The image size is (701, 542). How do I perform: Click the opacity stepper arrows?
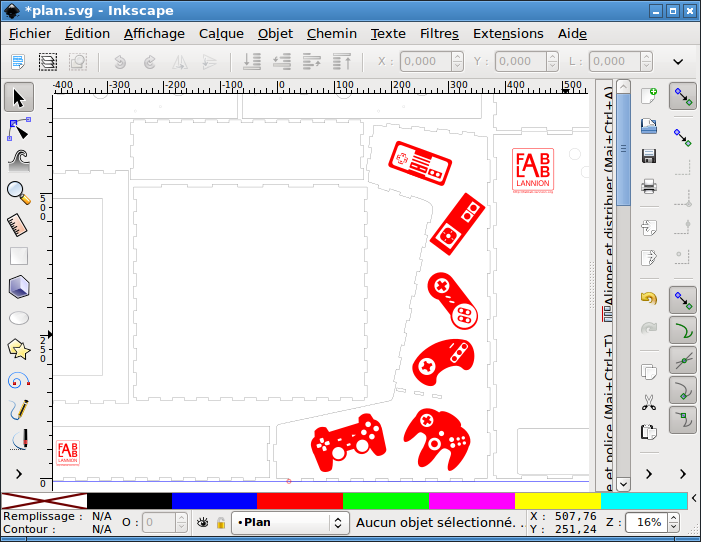(181, 522)
